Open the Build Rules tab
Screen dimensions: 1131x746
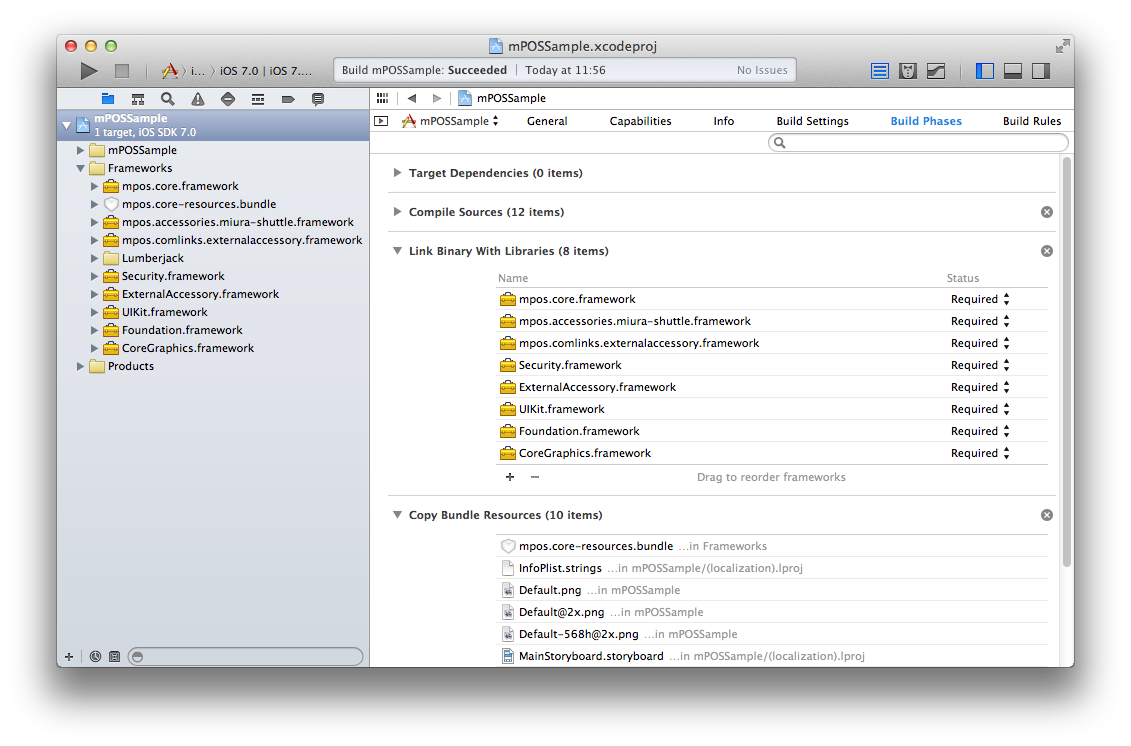1031,121
